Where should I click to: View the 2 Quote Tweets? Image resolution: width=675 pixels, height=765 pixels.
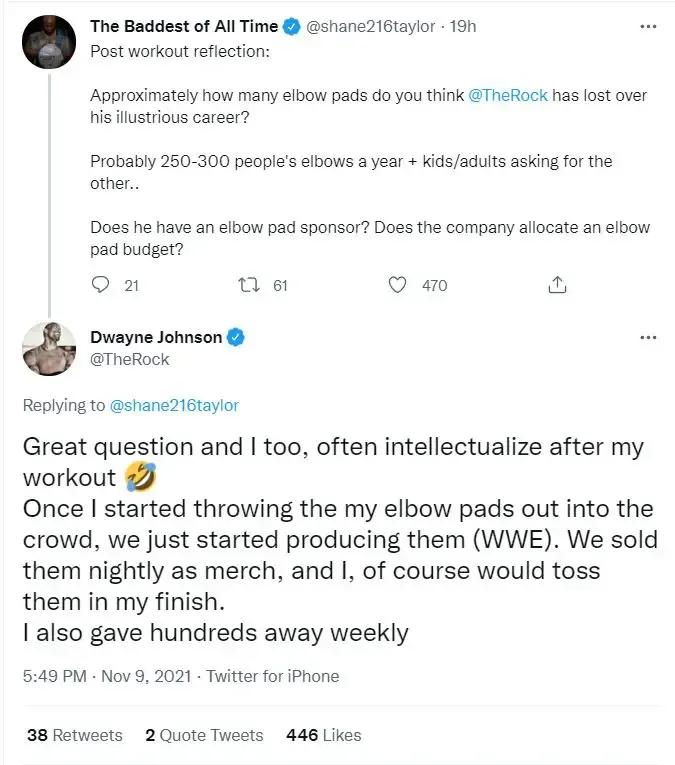204,735
